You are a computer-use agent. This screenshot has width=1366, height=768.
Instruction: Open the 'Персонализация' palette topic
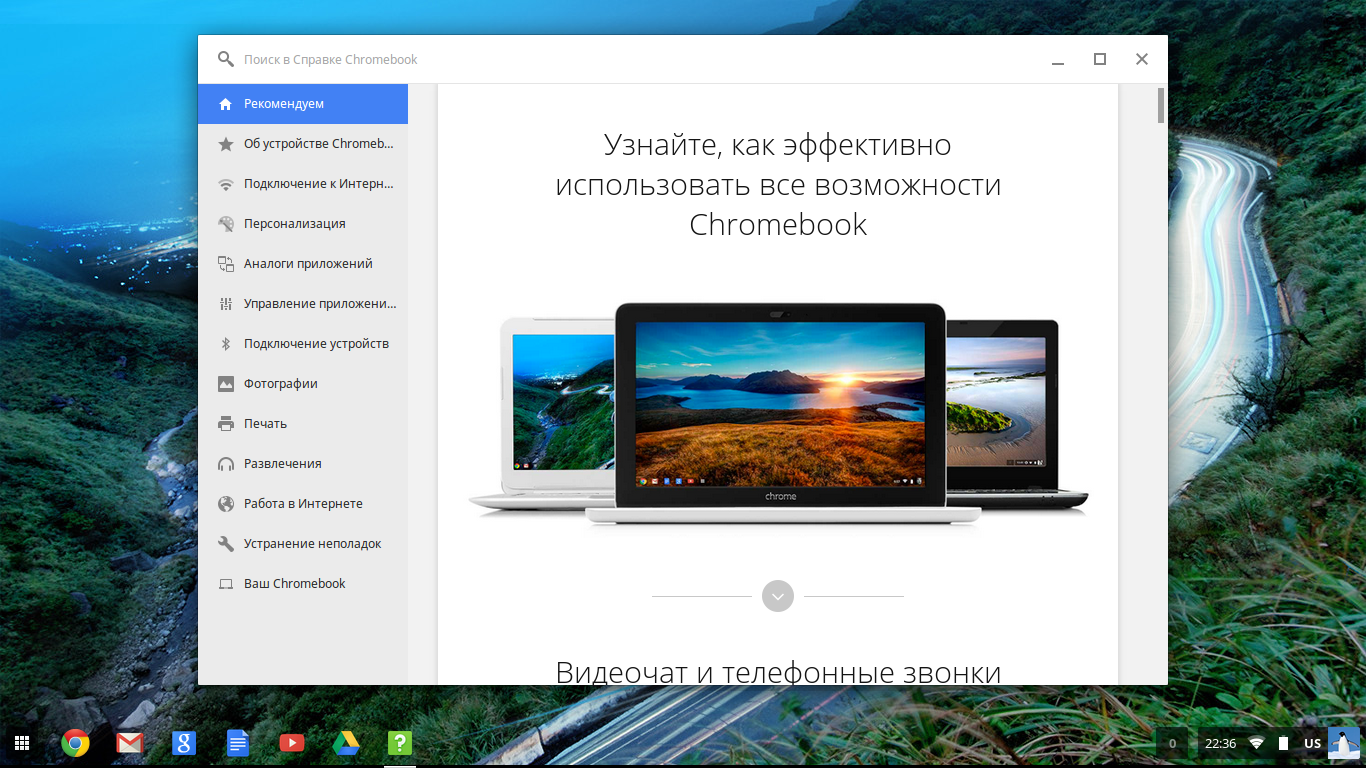click(x=303, y=224)
